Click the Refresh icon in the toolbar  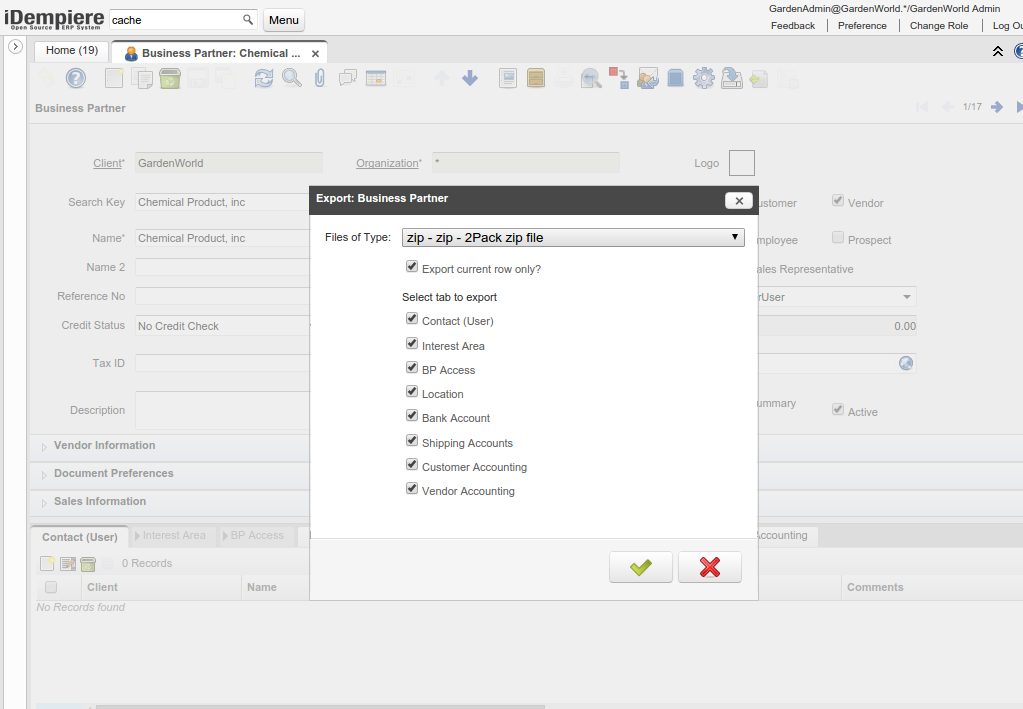pos(263,78)
